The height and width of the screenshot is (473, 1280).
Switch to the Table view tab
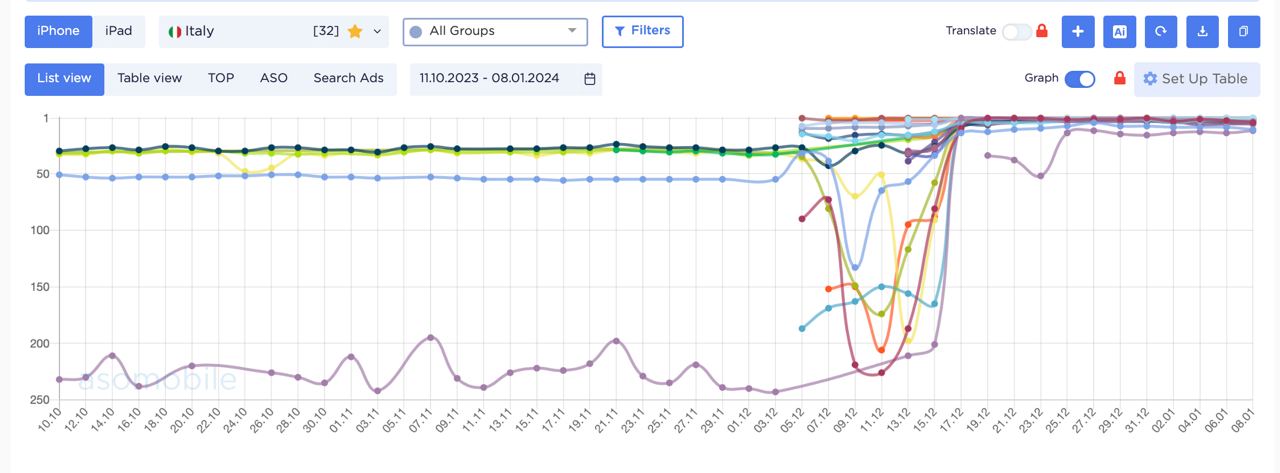(149, 79)
